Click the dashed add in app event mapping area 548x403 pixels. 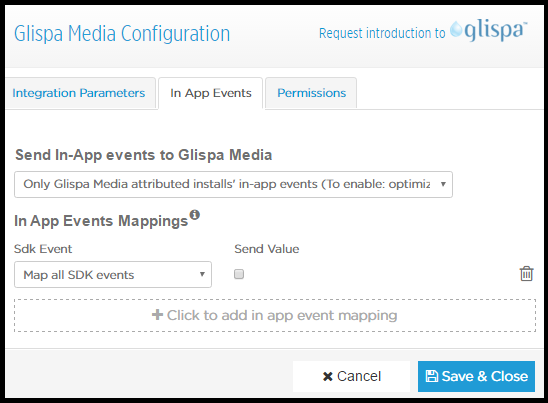click(275, 315)
